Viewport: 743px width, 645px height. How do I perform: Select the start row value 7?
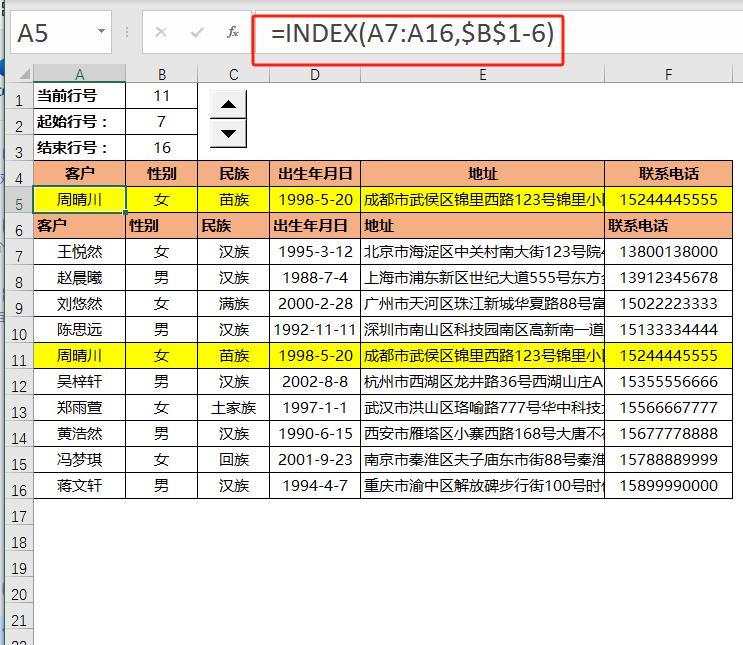coord(162,122)
